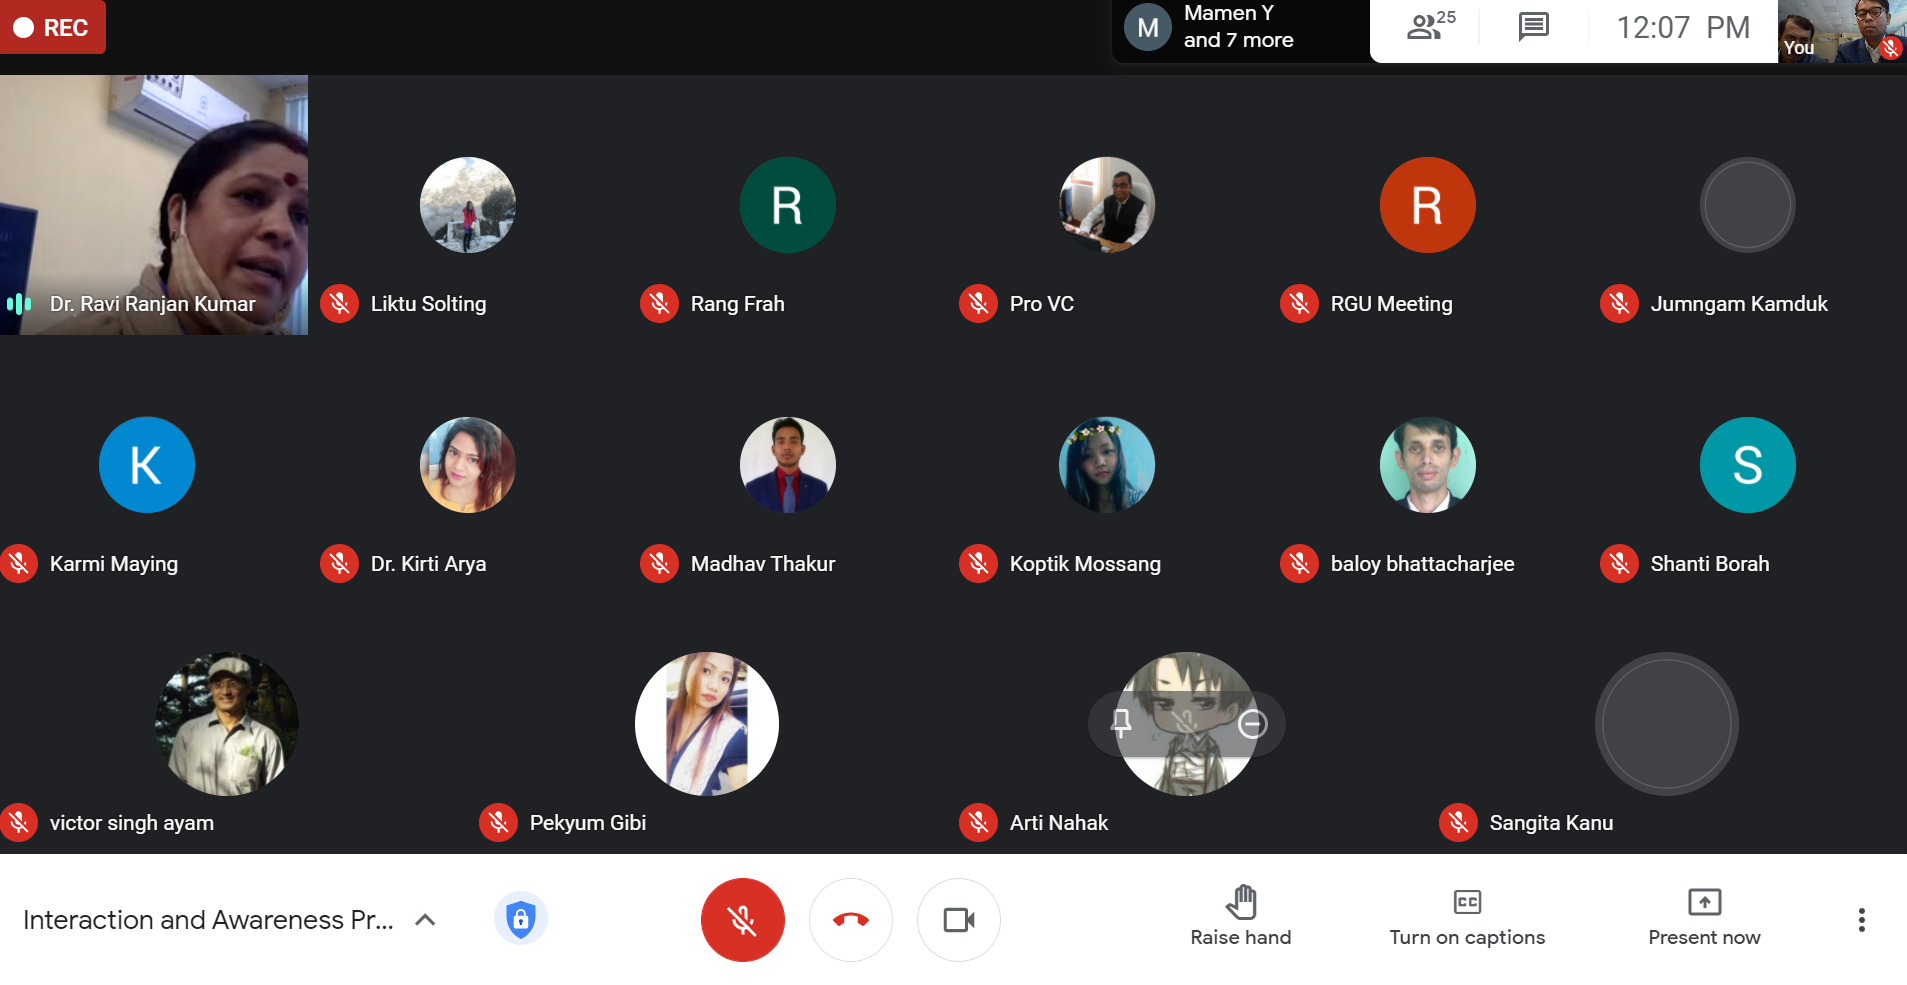Remove Arti Nahak using minus icon
This screenshot has width=1907, height=985.
pos(1252,723)
